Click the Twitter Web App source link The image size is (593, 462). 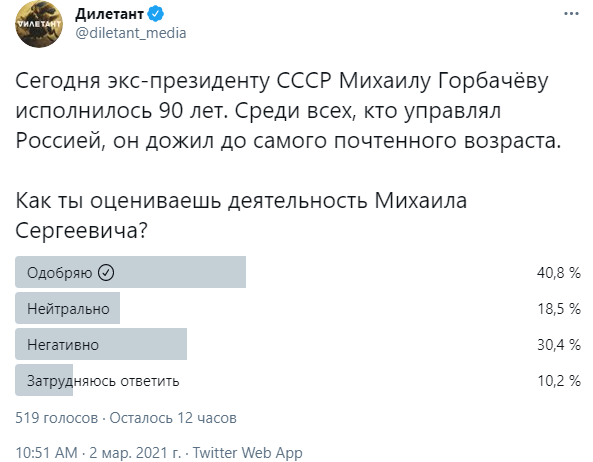click(x=248, y=452)
